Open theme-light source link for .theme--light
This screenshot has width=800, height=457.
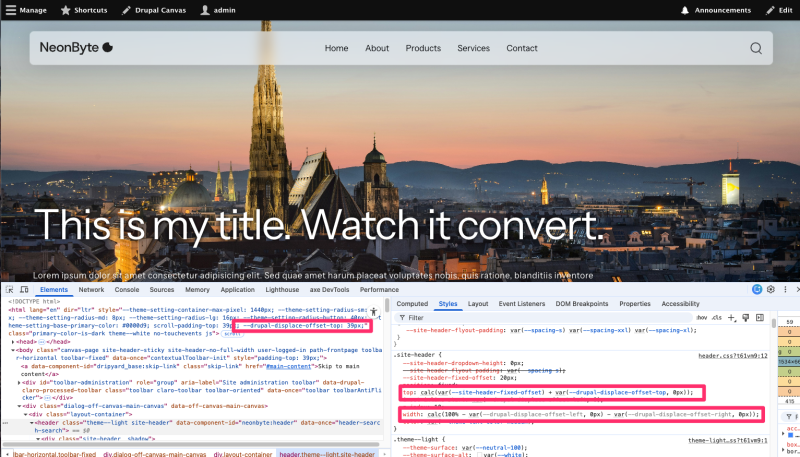pyautogui.click(x=728, y=440)
